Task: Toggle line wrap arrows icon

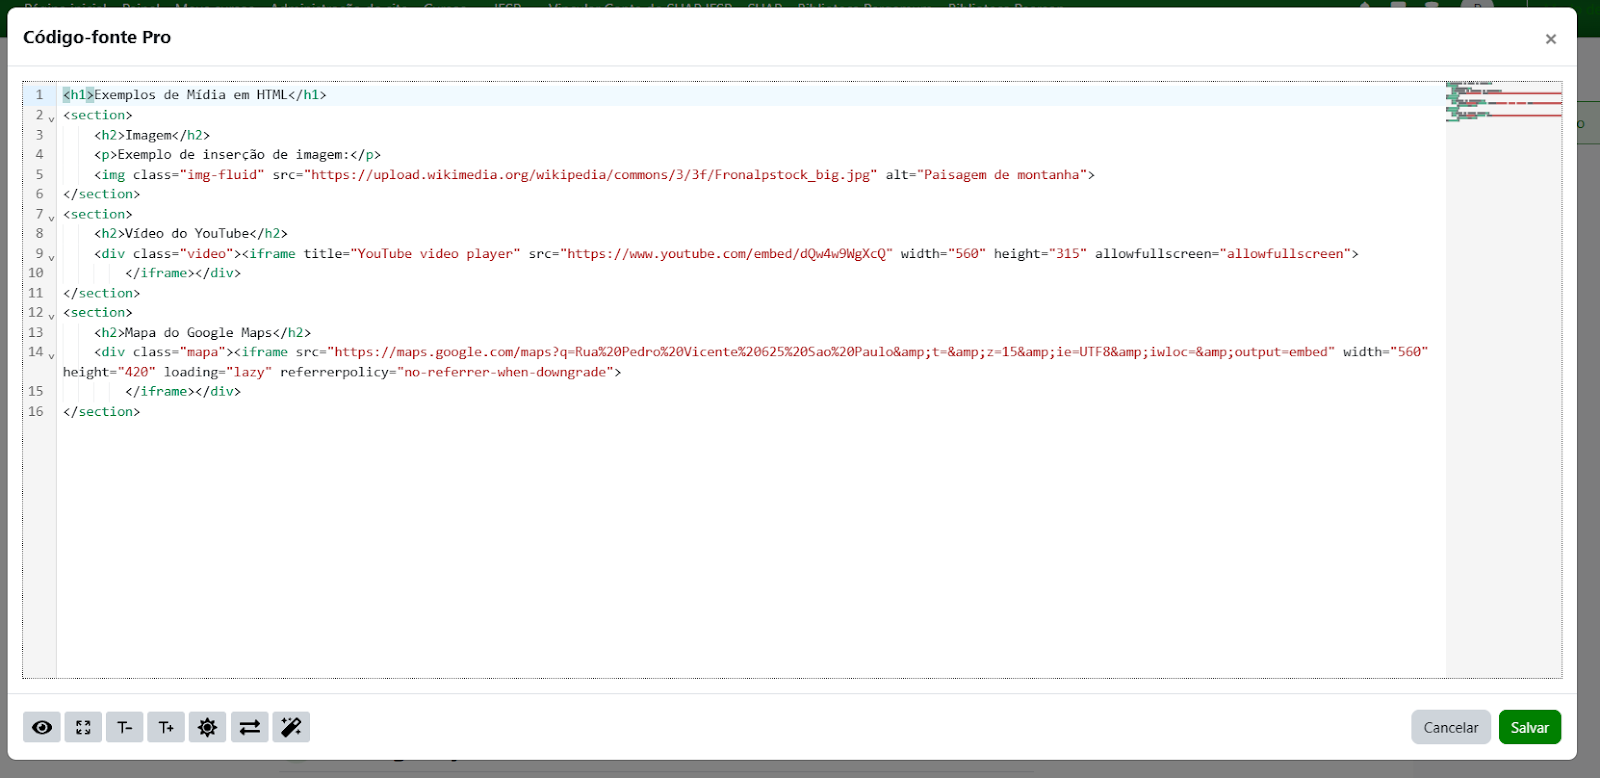Action: 249,727
